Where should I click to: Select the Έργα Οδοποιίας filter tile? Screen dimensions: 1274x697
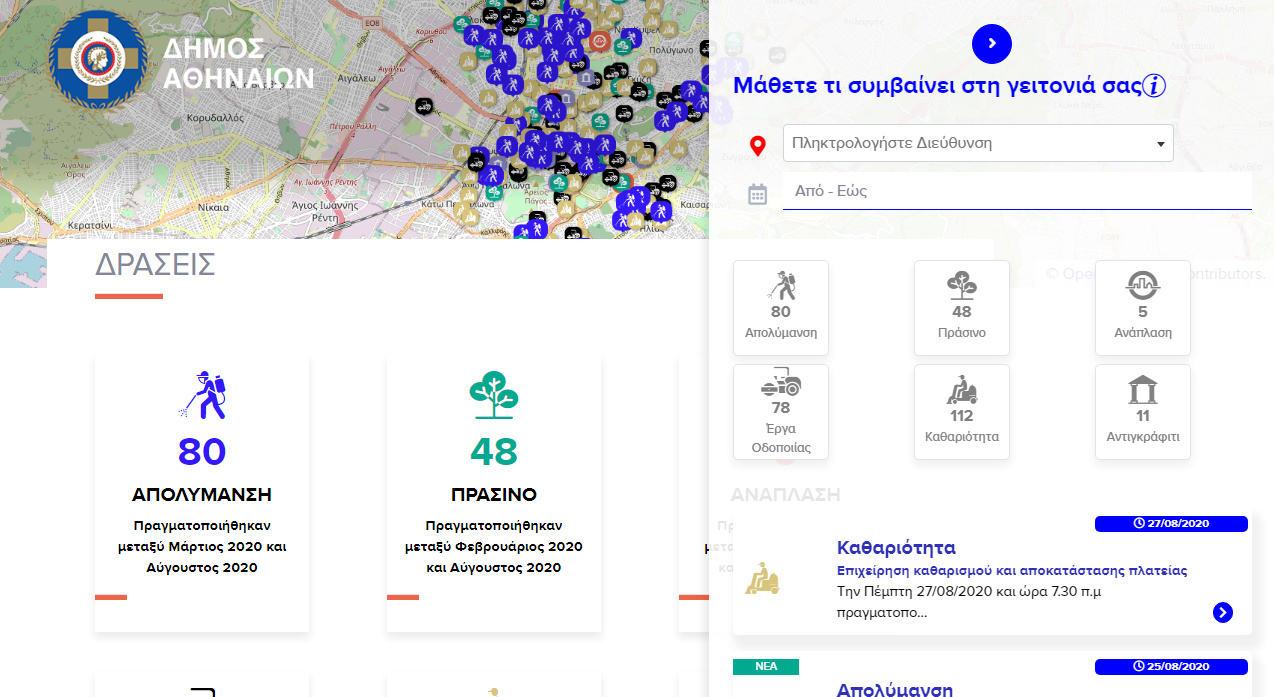click(x=781, y=412)
